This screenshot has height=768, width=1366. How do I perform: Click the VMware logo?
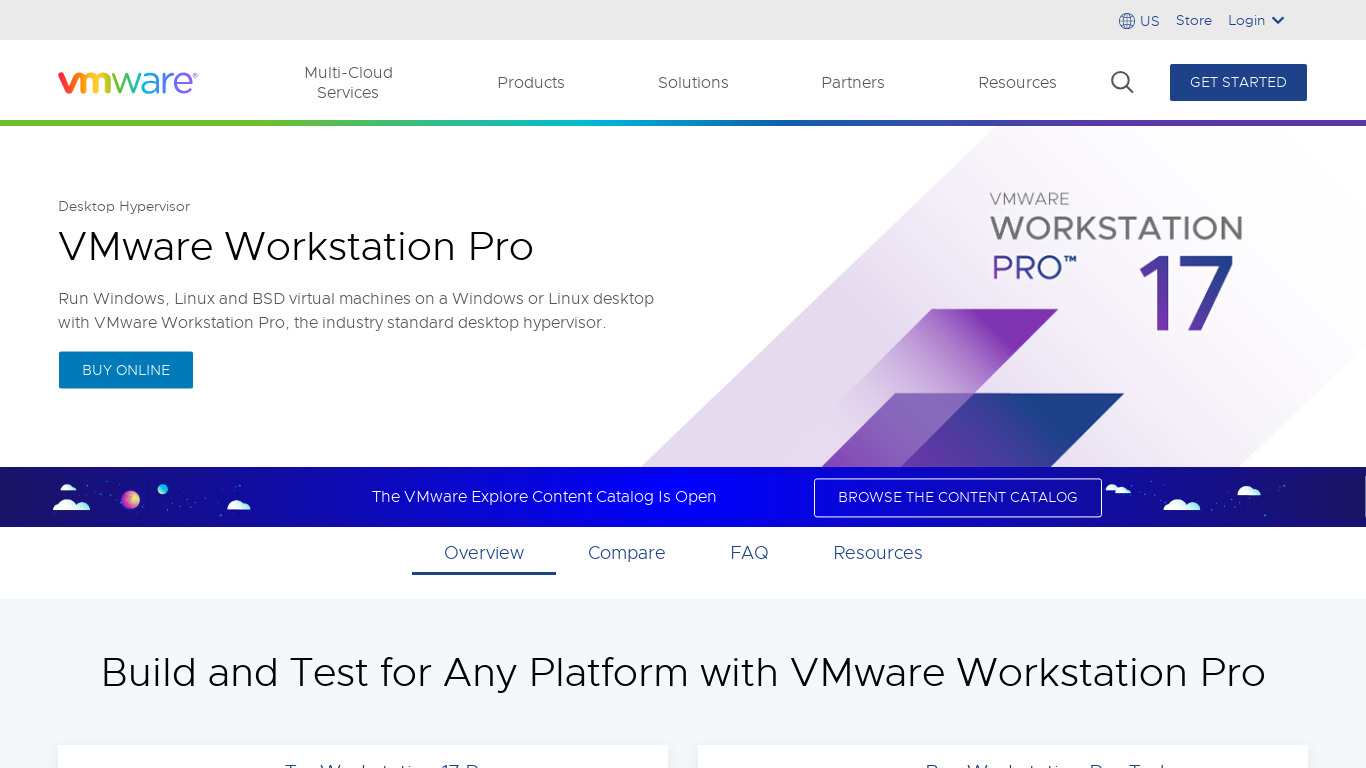(x=128, y=82)
